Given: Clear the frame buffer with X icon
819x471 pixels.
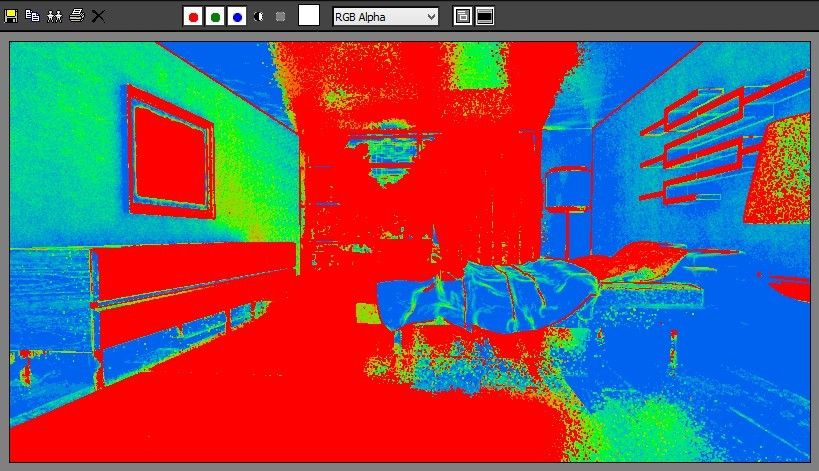Looking at the screenshot, I should tap(98, 16).
